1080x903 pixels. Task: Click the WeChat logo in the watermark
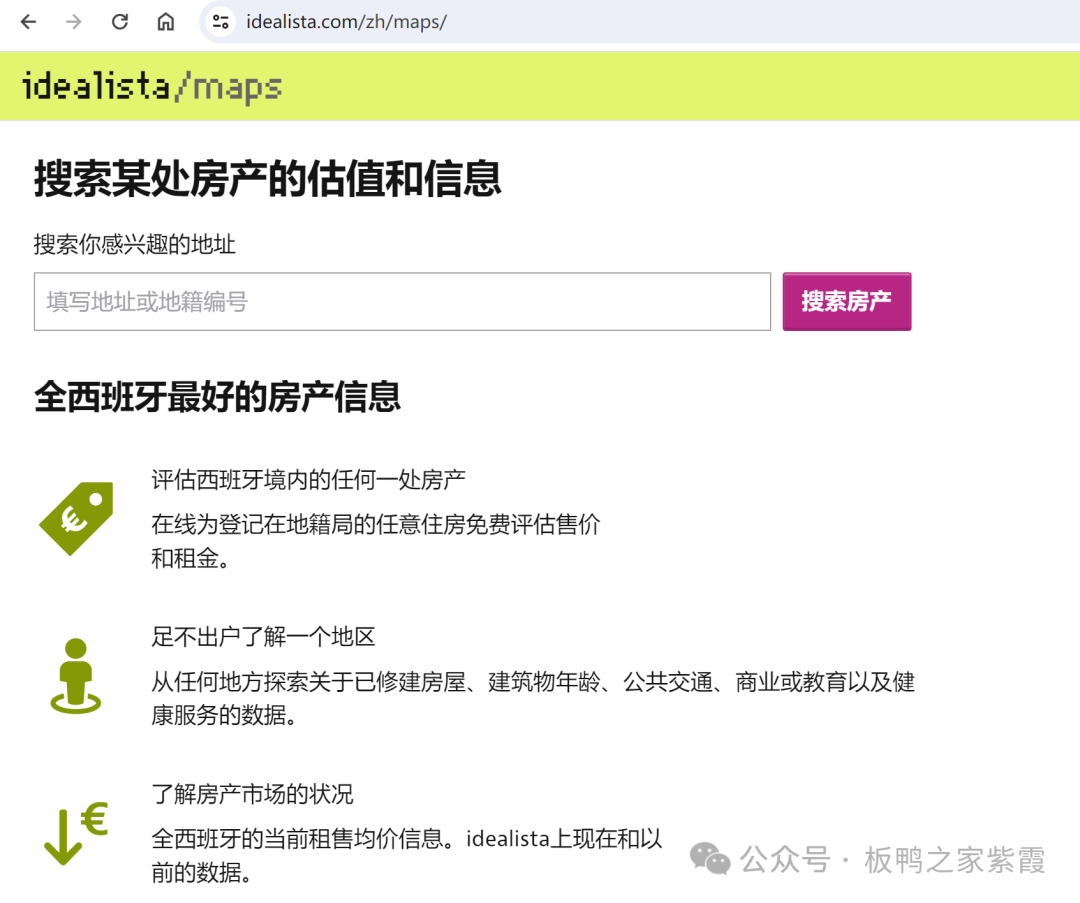[711, 859]
